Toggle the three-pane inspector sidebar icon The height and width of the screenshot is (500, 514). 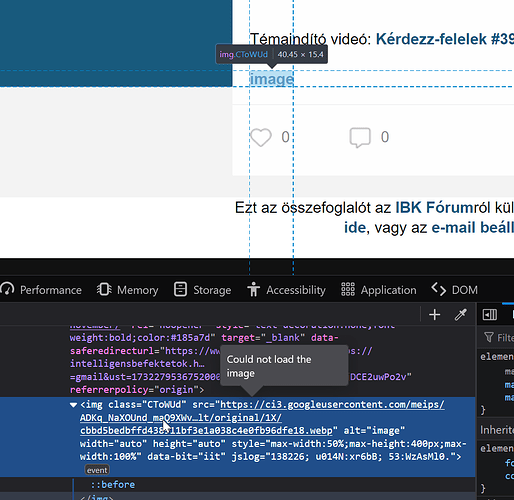point(490,314)
